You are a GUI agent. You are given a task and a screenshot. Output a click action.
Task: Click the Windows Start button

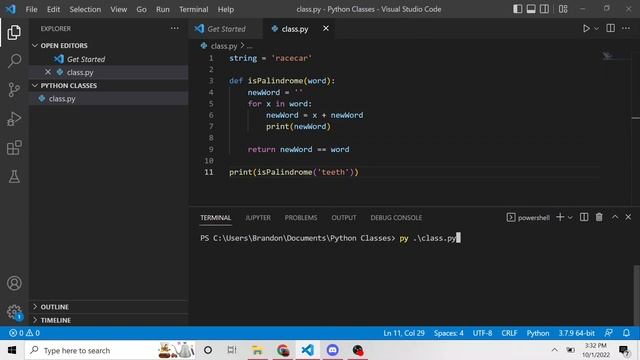(12, 350)
